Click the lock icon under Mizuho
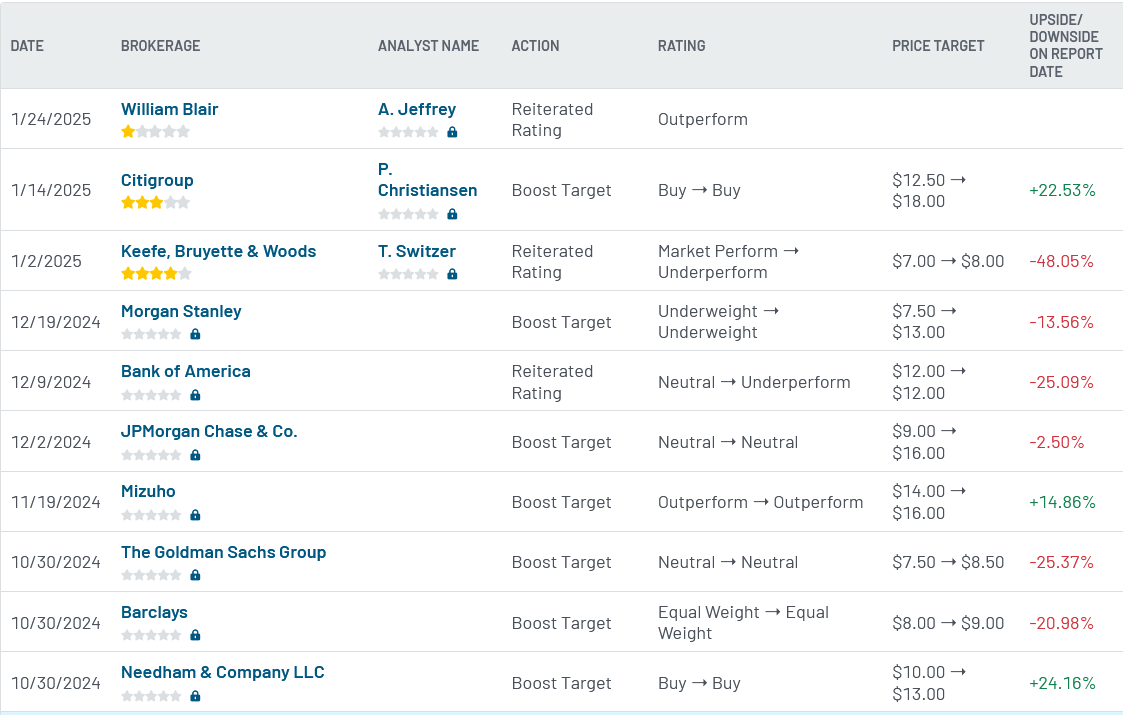1123x715 pixels. [x=195, y=515]
